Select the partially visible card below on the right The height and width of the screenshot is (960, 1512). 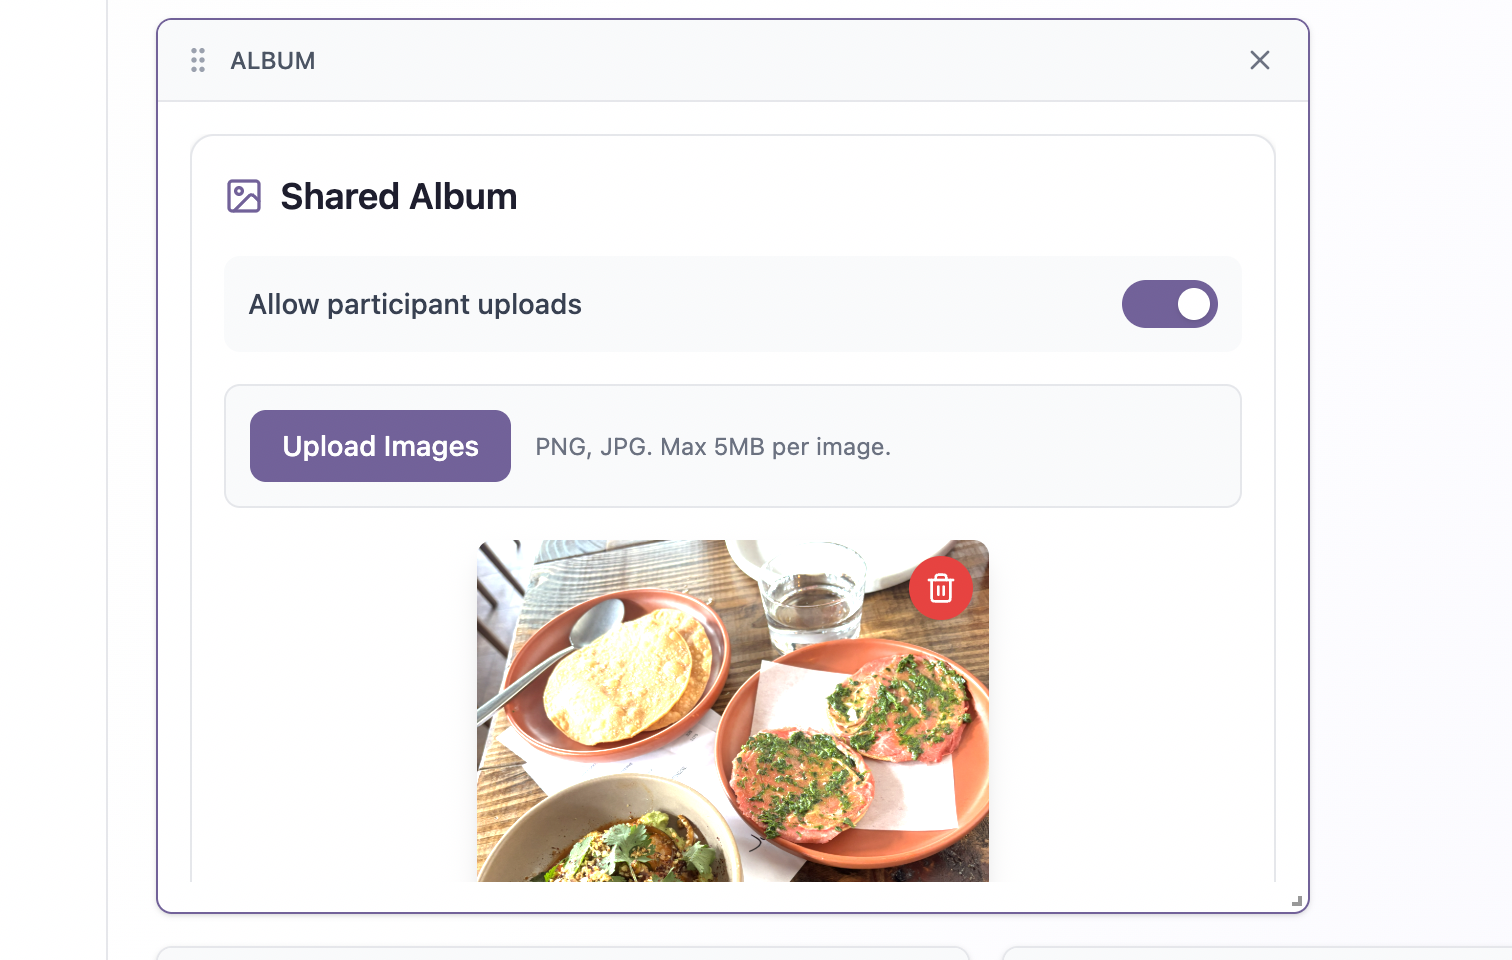(x=1257, y=953)
